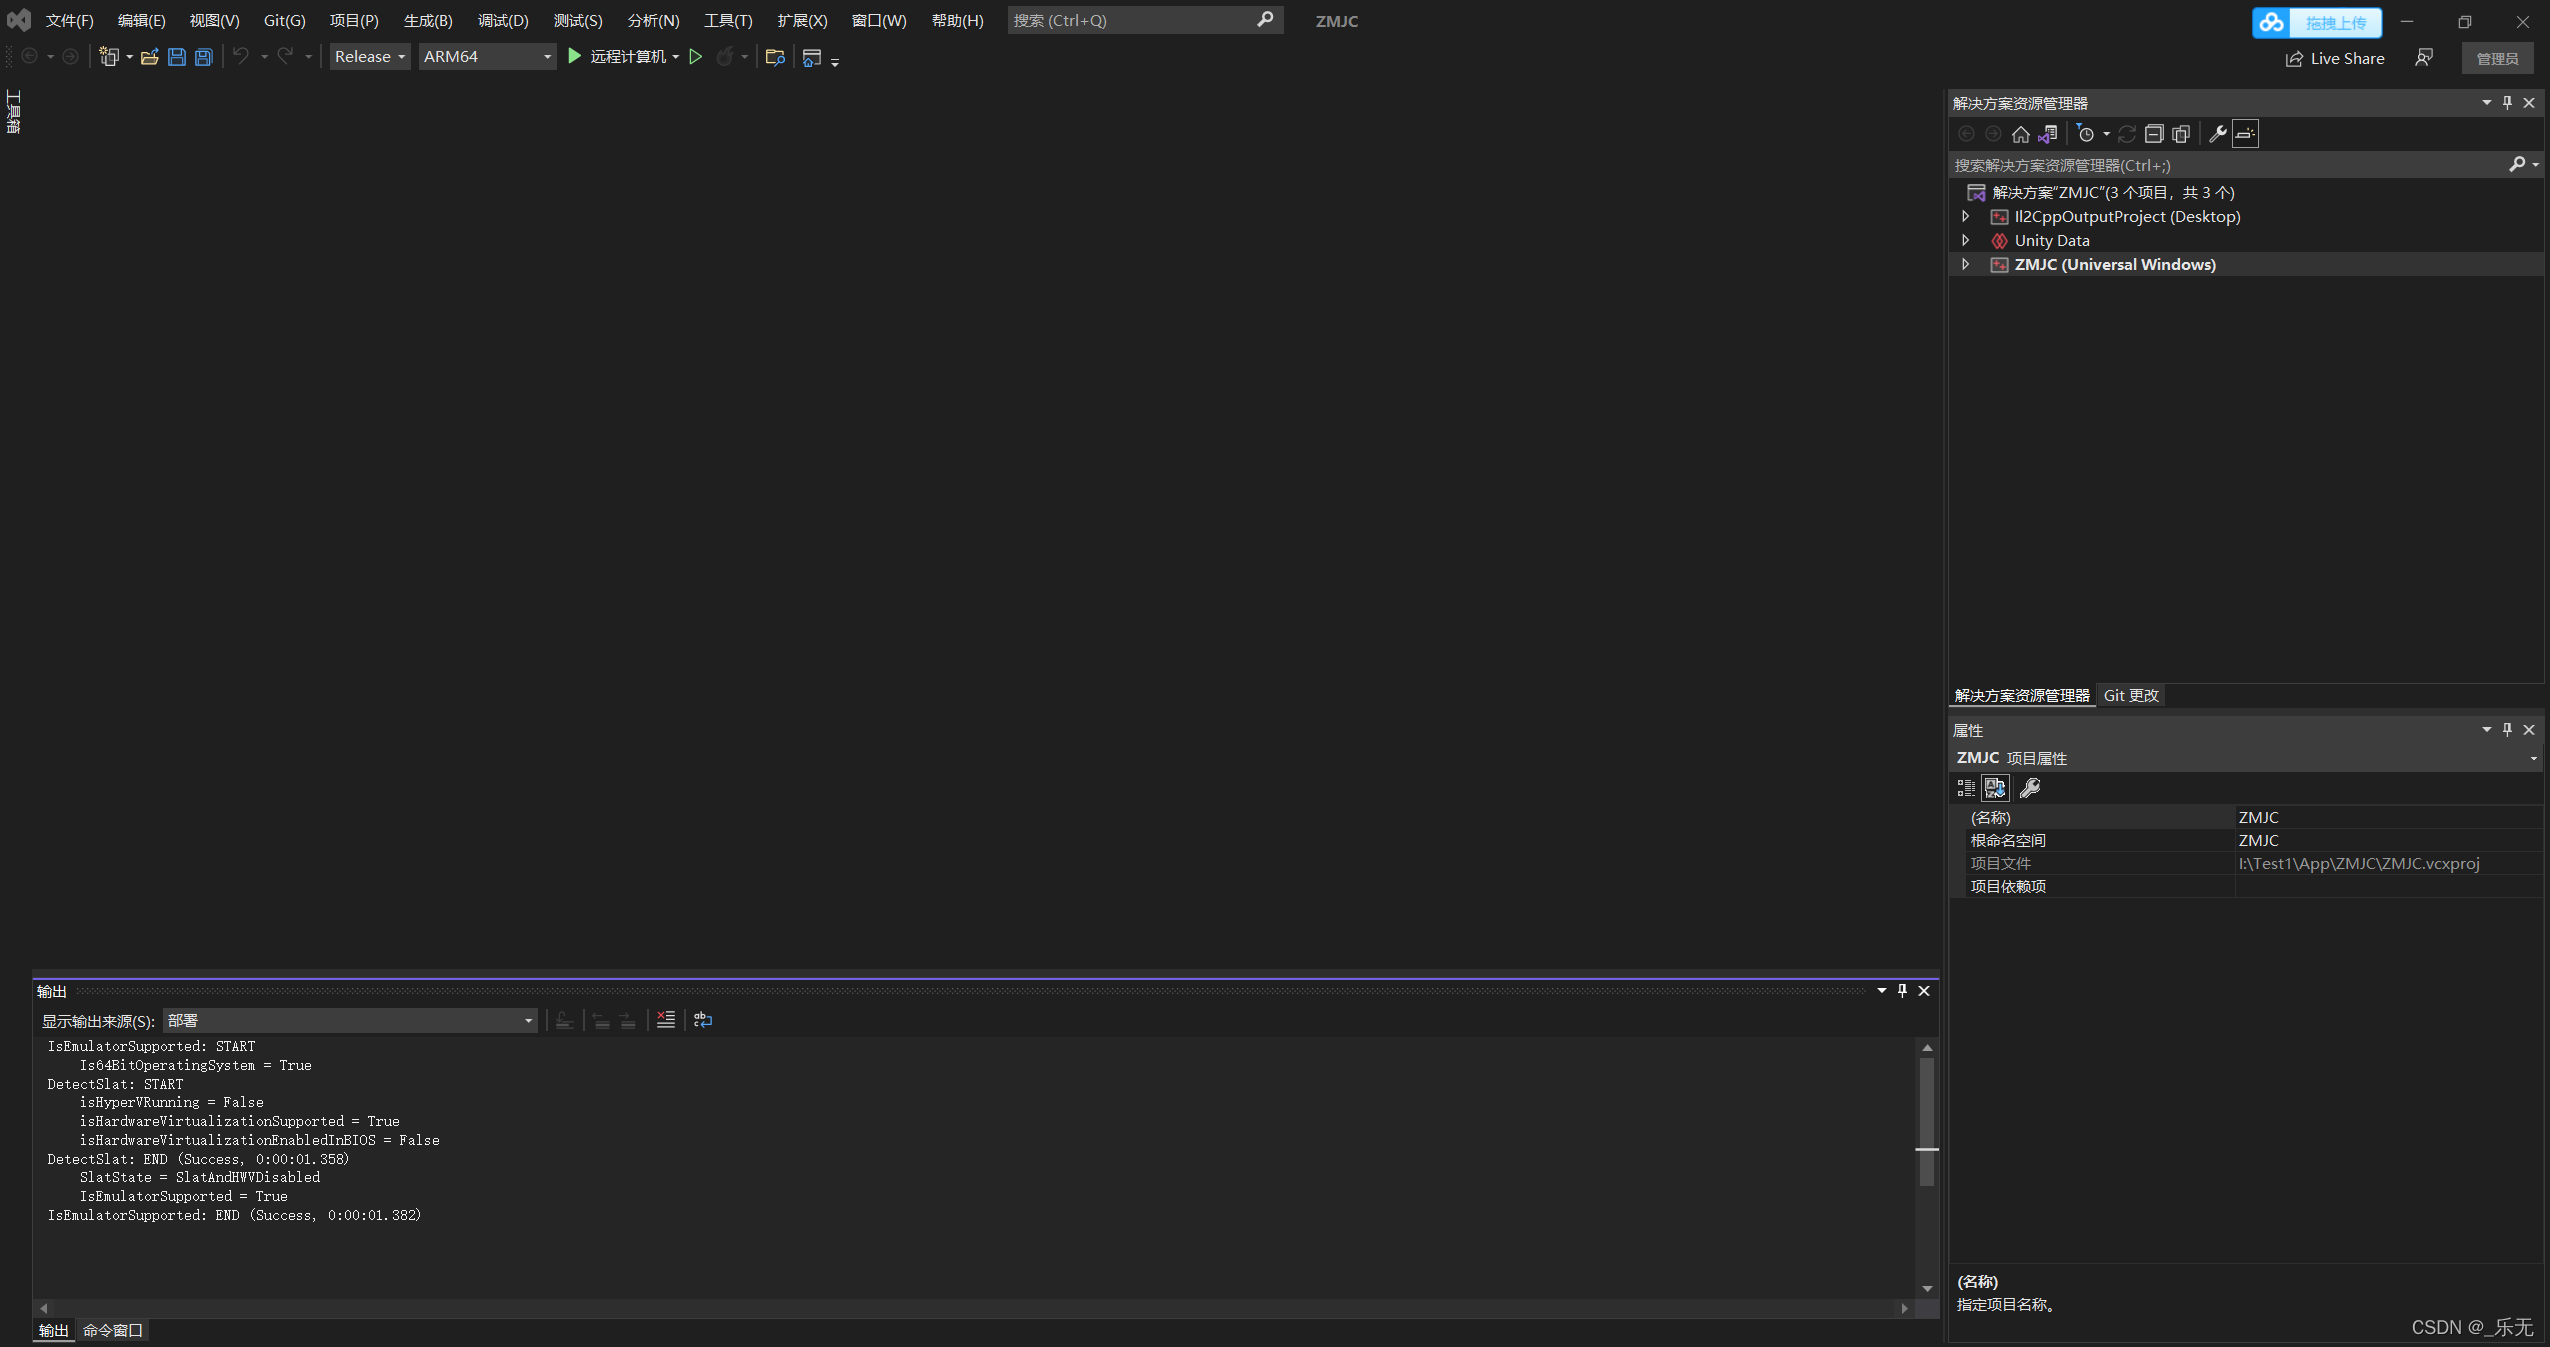Screen dimensions: 2550x1347
Task: Click Solution Explorer home icon
Action: click(x=2020, y=134)
